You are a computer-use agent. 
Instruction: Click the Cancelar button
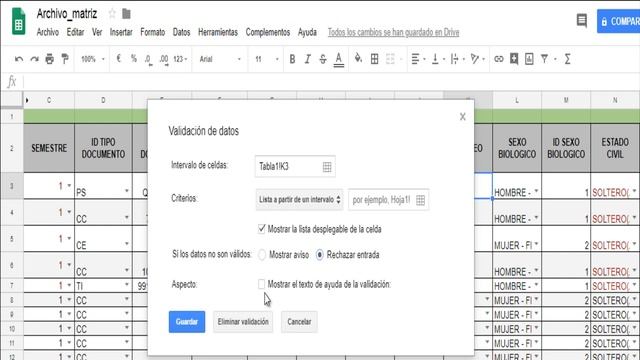click(x=299, y=322)
